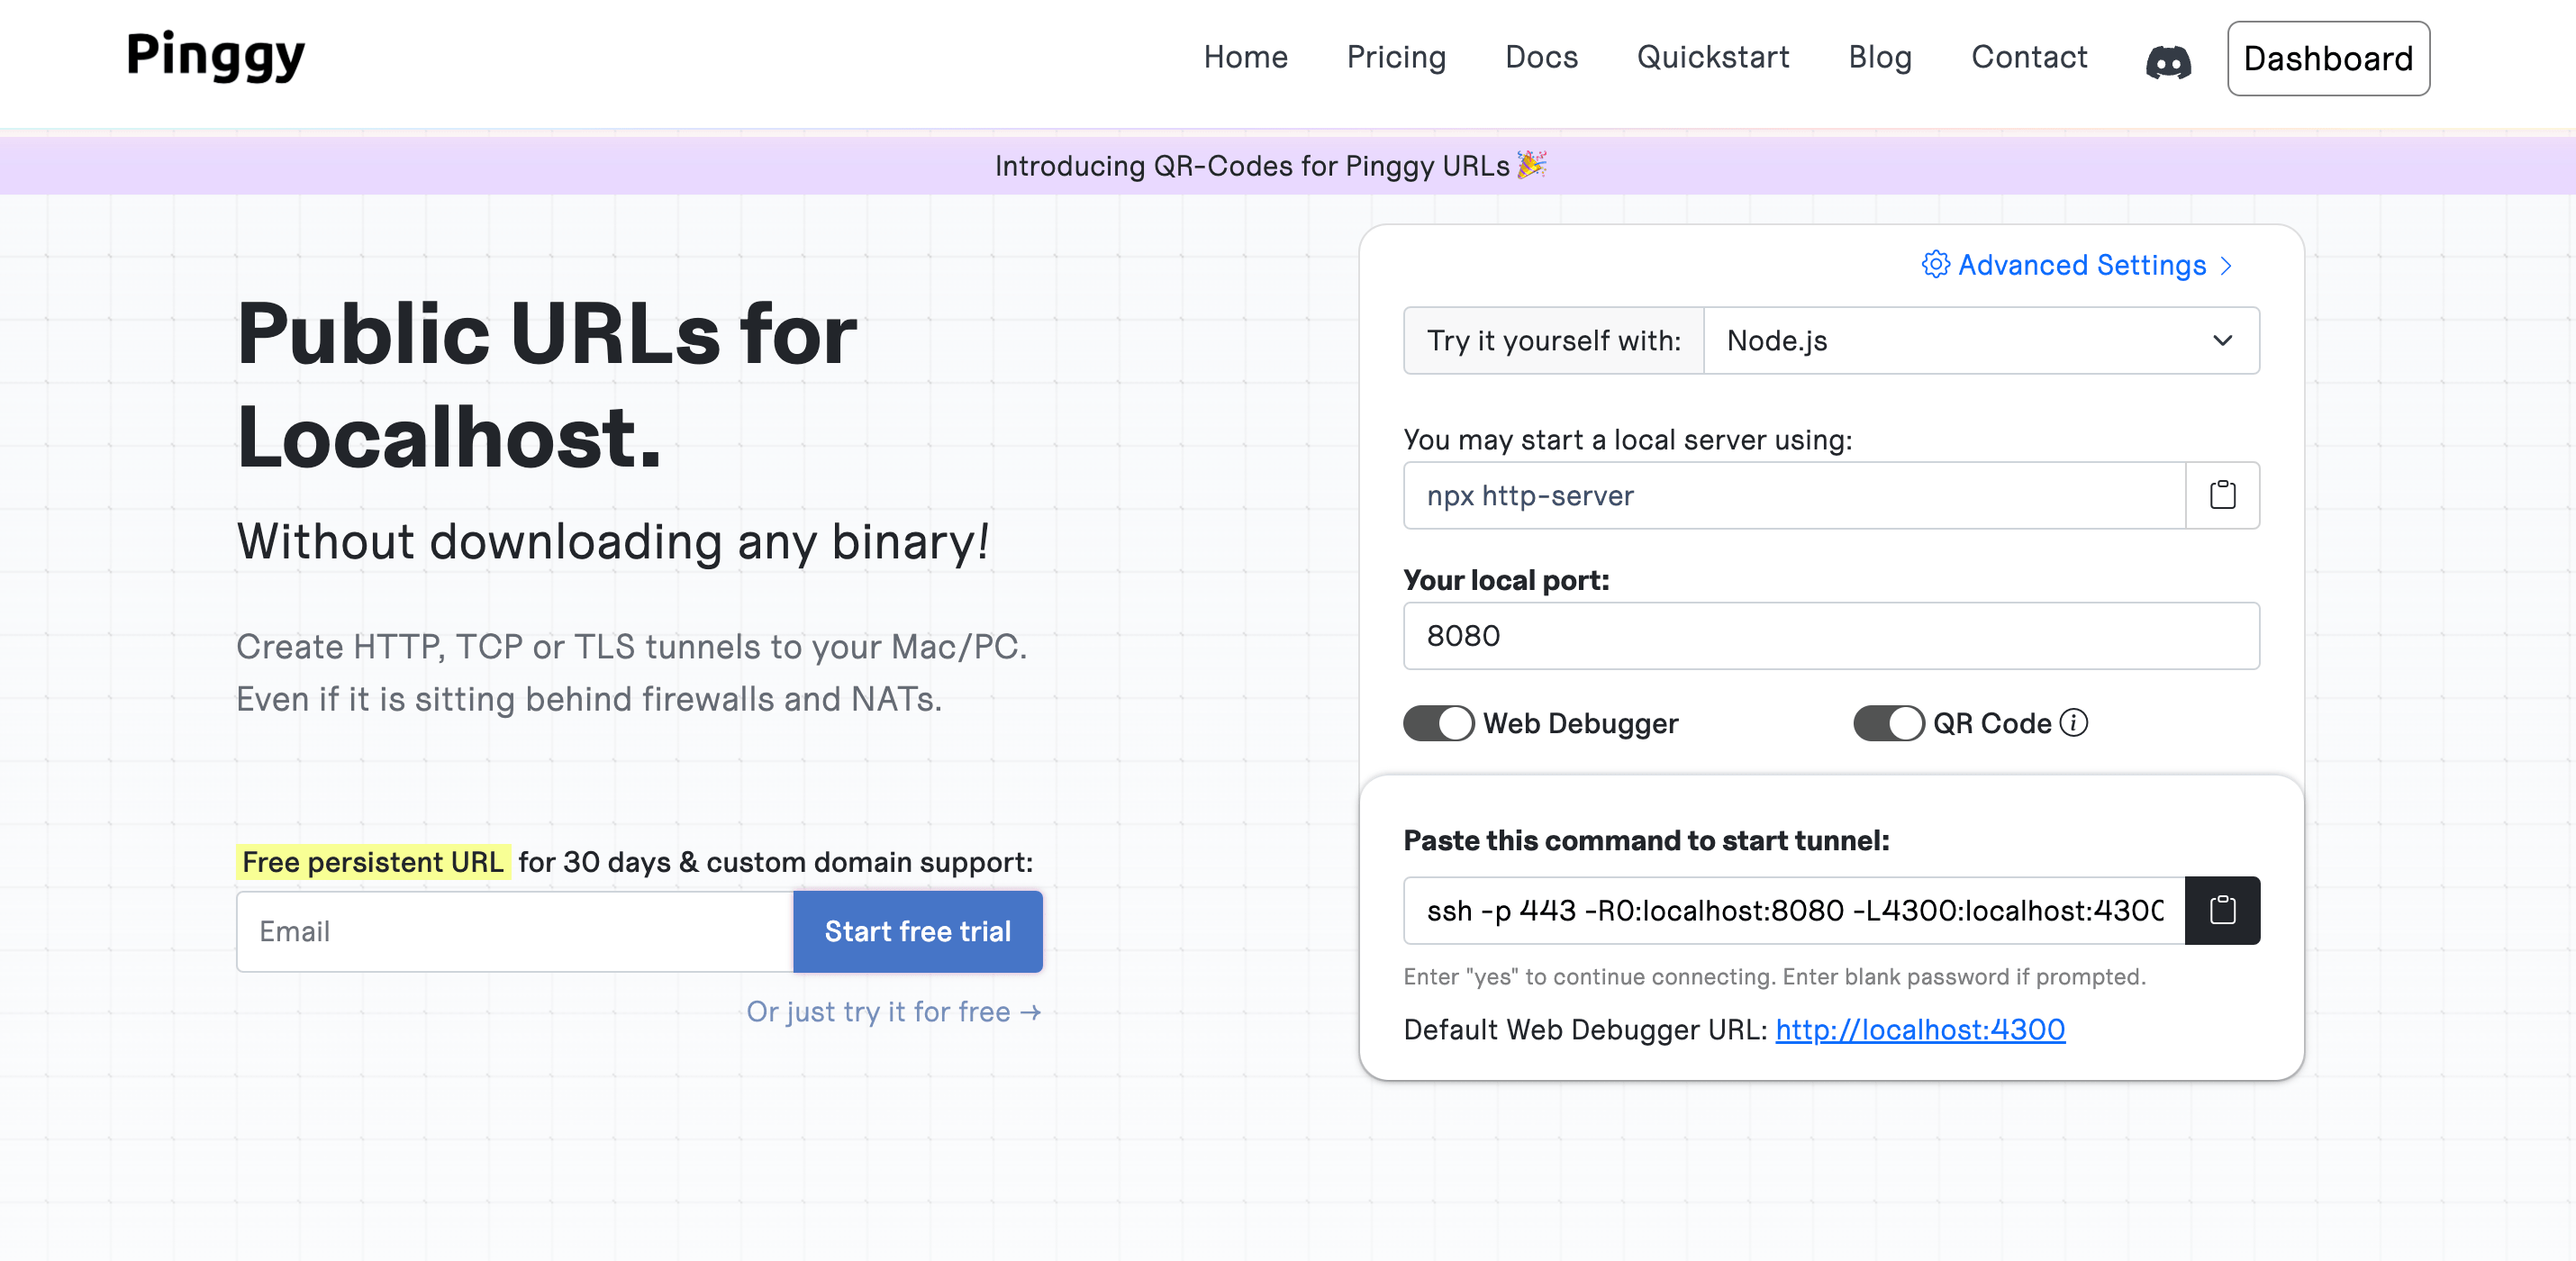Click the party popper emoji in banner

pyautogui.click(x=1531, y=165)
